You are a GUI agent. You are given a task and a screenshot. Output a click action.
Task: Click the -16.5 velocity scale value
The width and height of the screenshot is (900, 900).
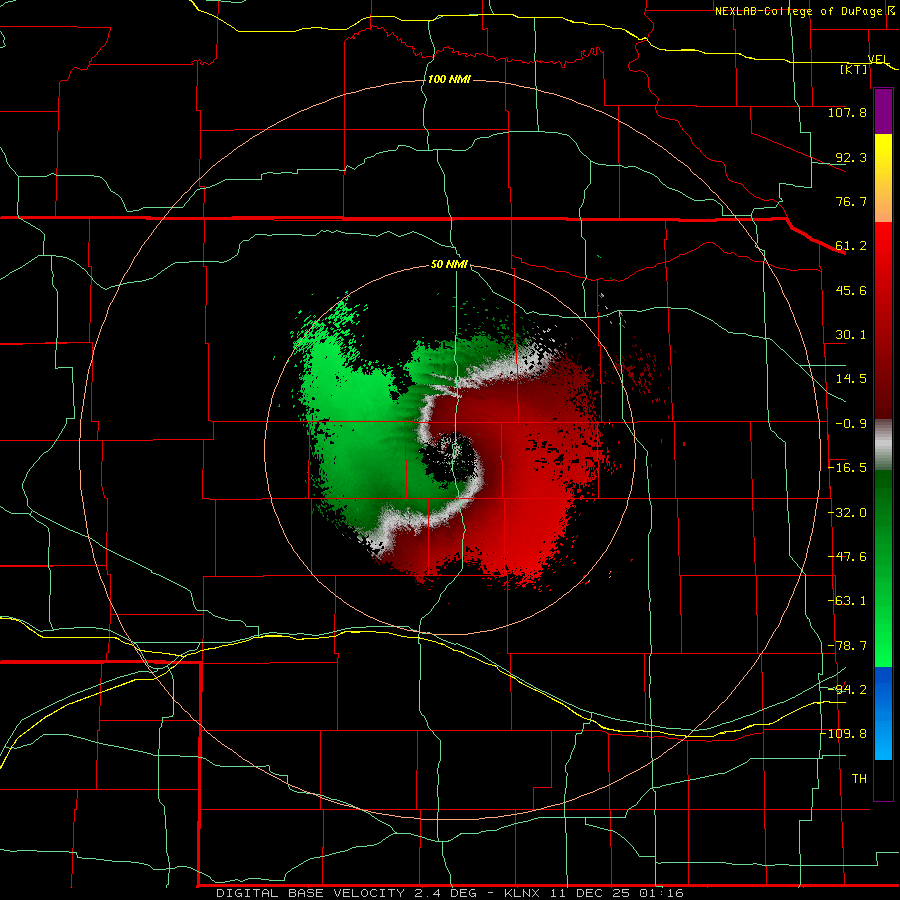[847, 468]
